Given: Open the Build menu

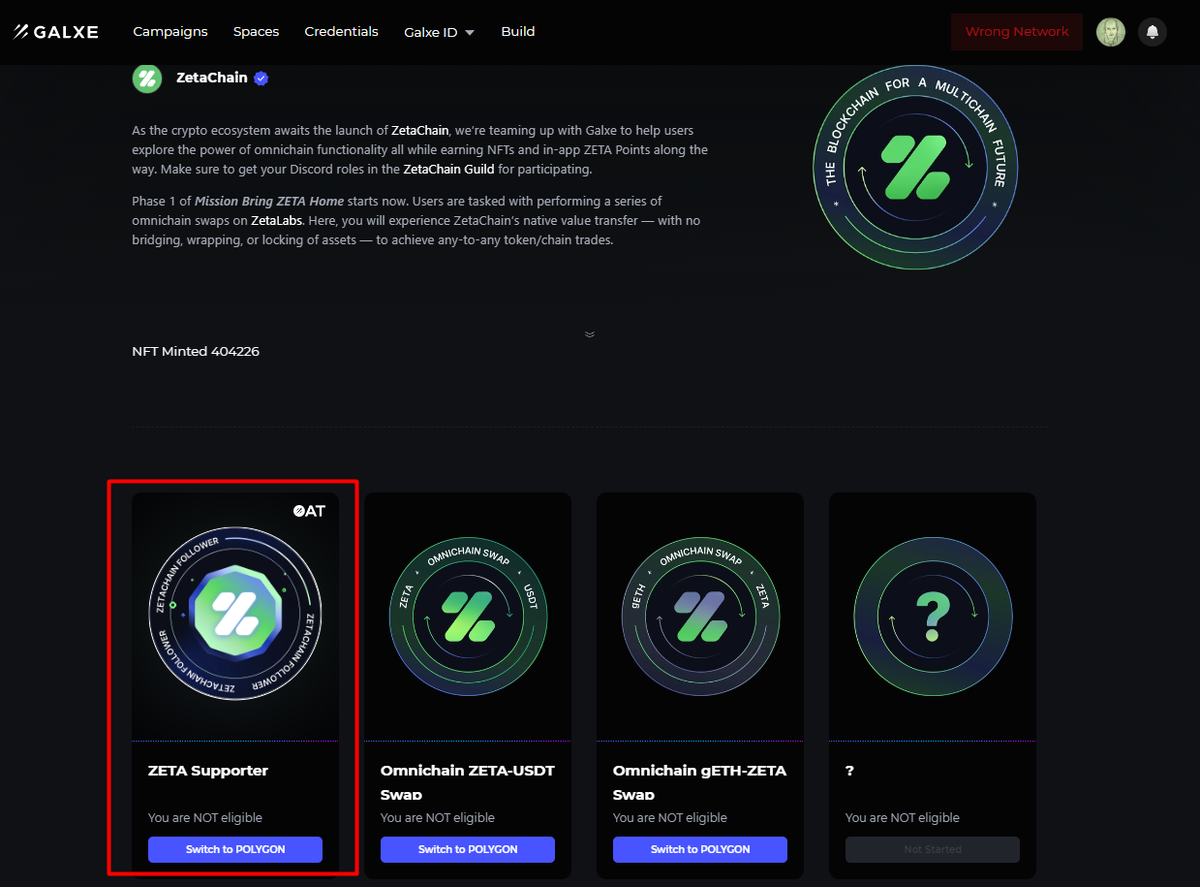Looking at the screenshot, I should click(518, 32).
